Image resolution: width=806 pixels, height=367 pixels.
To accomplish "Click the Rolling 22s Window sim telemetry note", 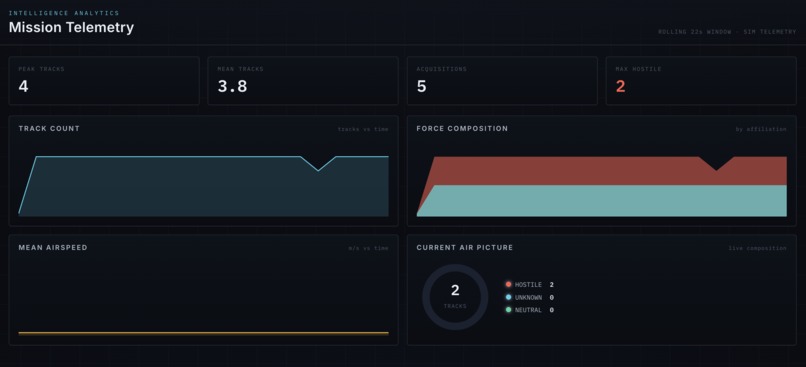I will [727, 32].
